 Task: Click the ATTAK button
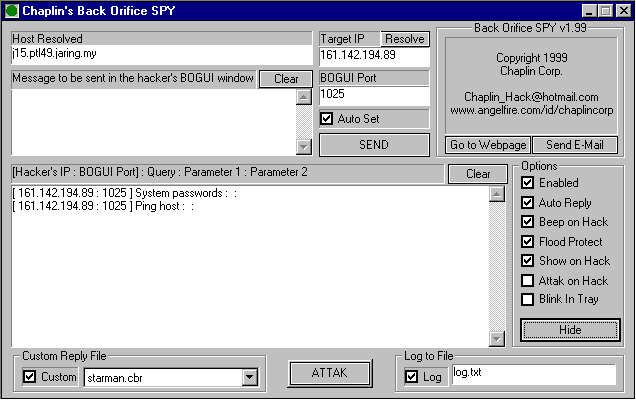click(329, 373)
